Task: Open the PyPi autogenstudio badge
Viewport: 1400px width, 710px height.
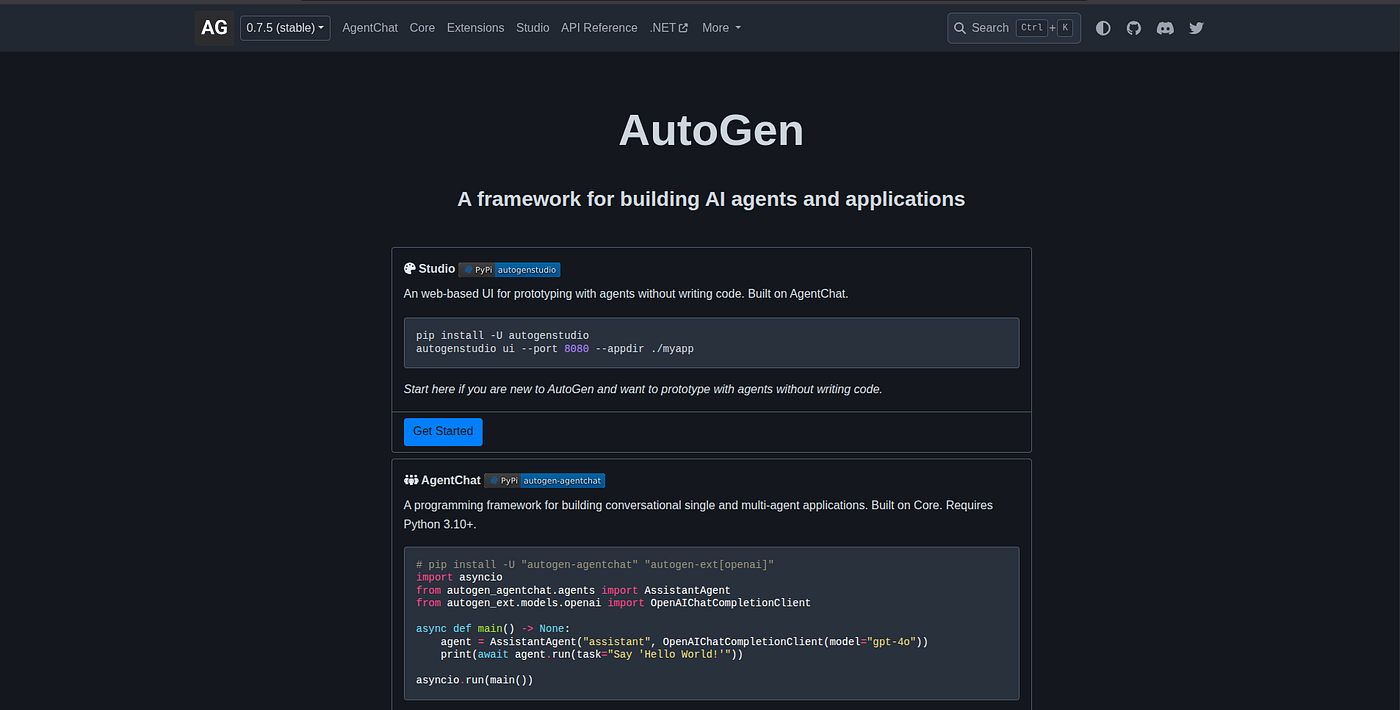Action: pos(509,270)
